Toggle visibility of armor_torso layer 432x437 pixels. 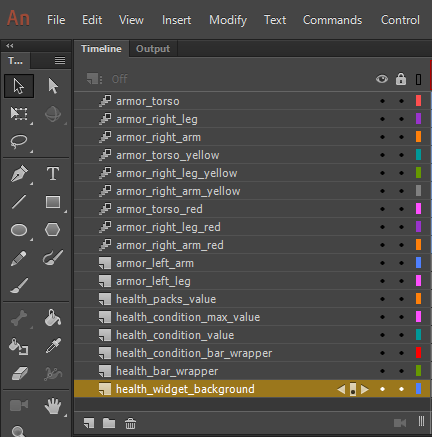coord(382,101)
